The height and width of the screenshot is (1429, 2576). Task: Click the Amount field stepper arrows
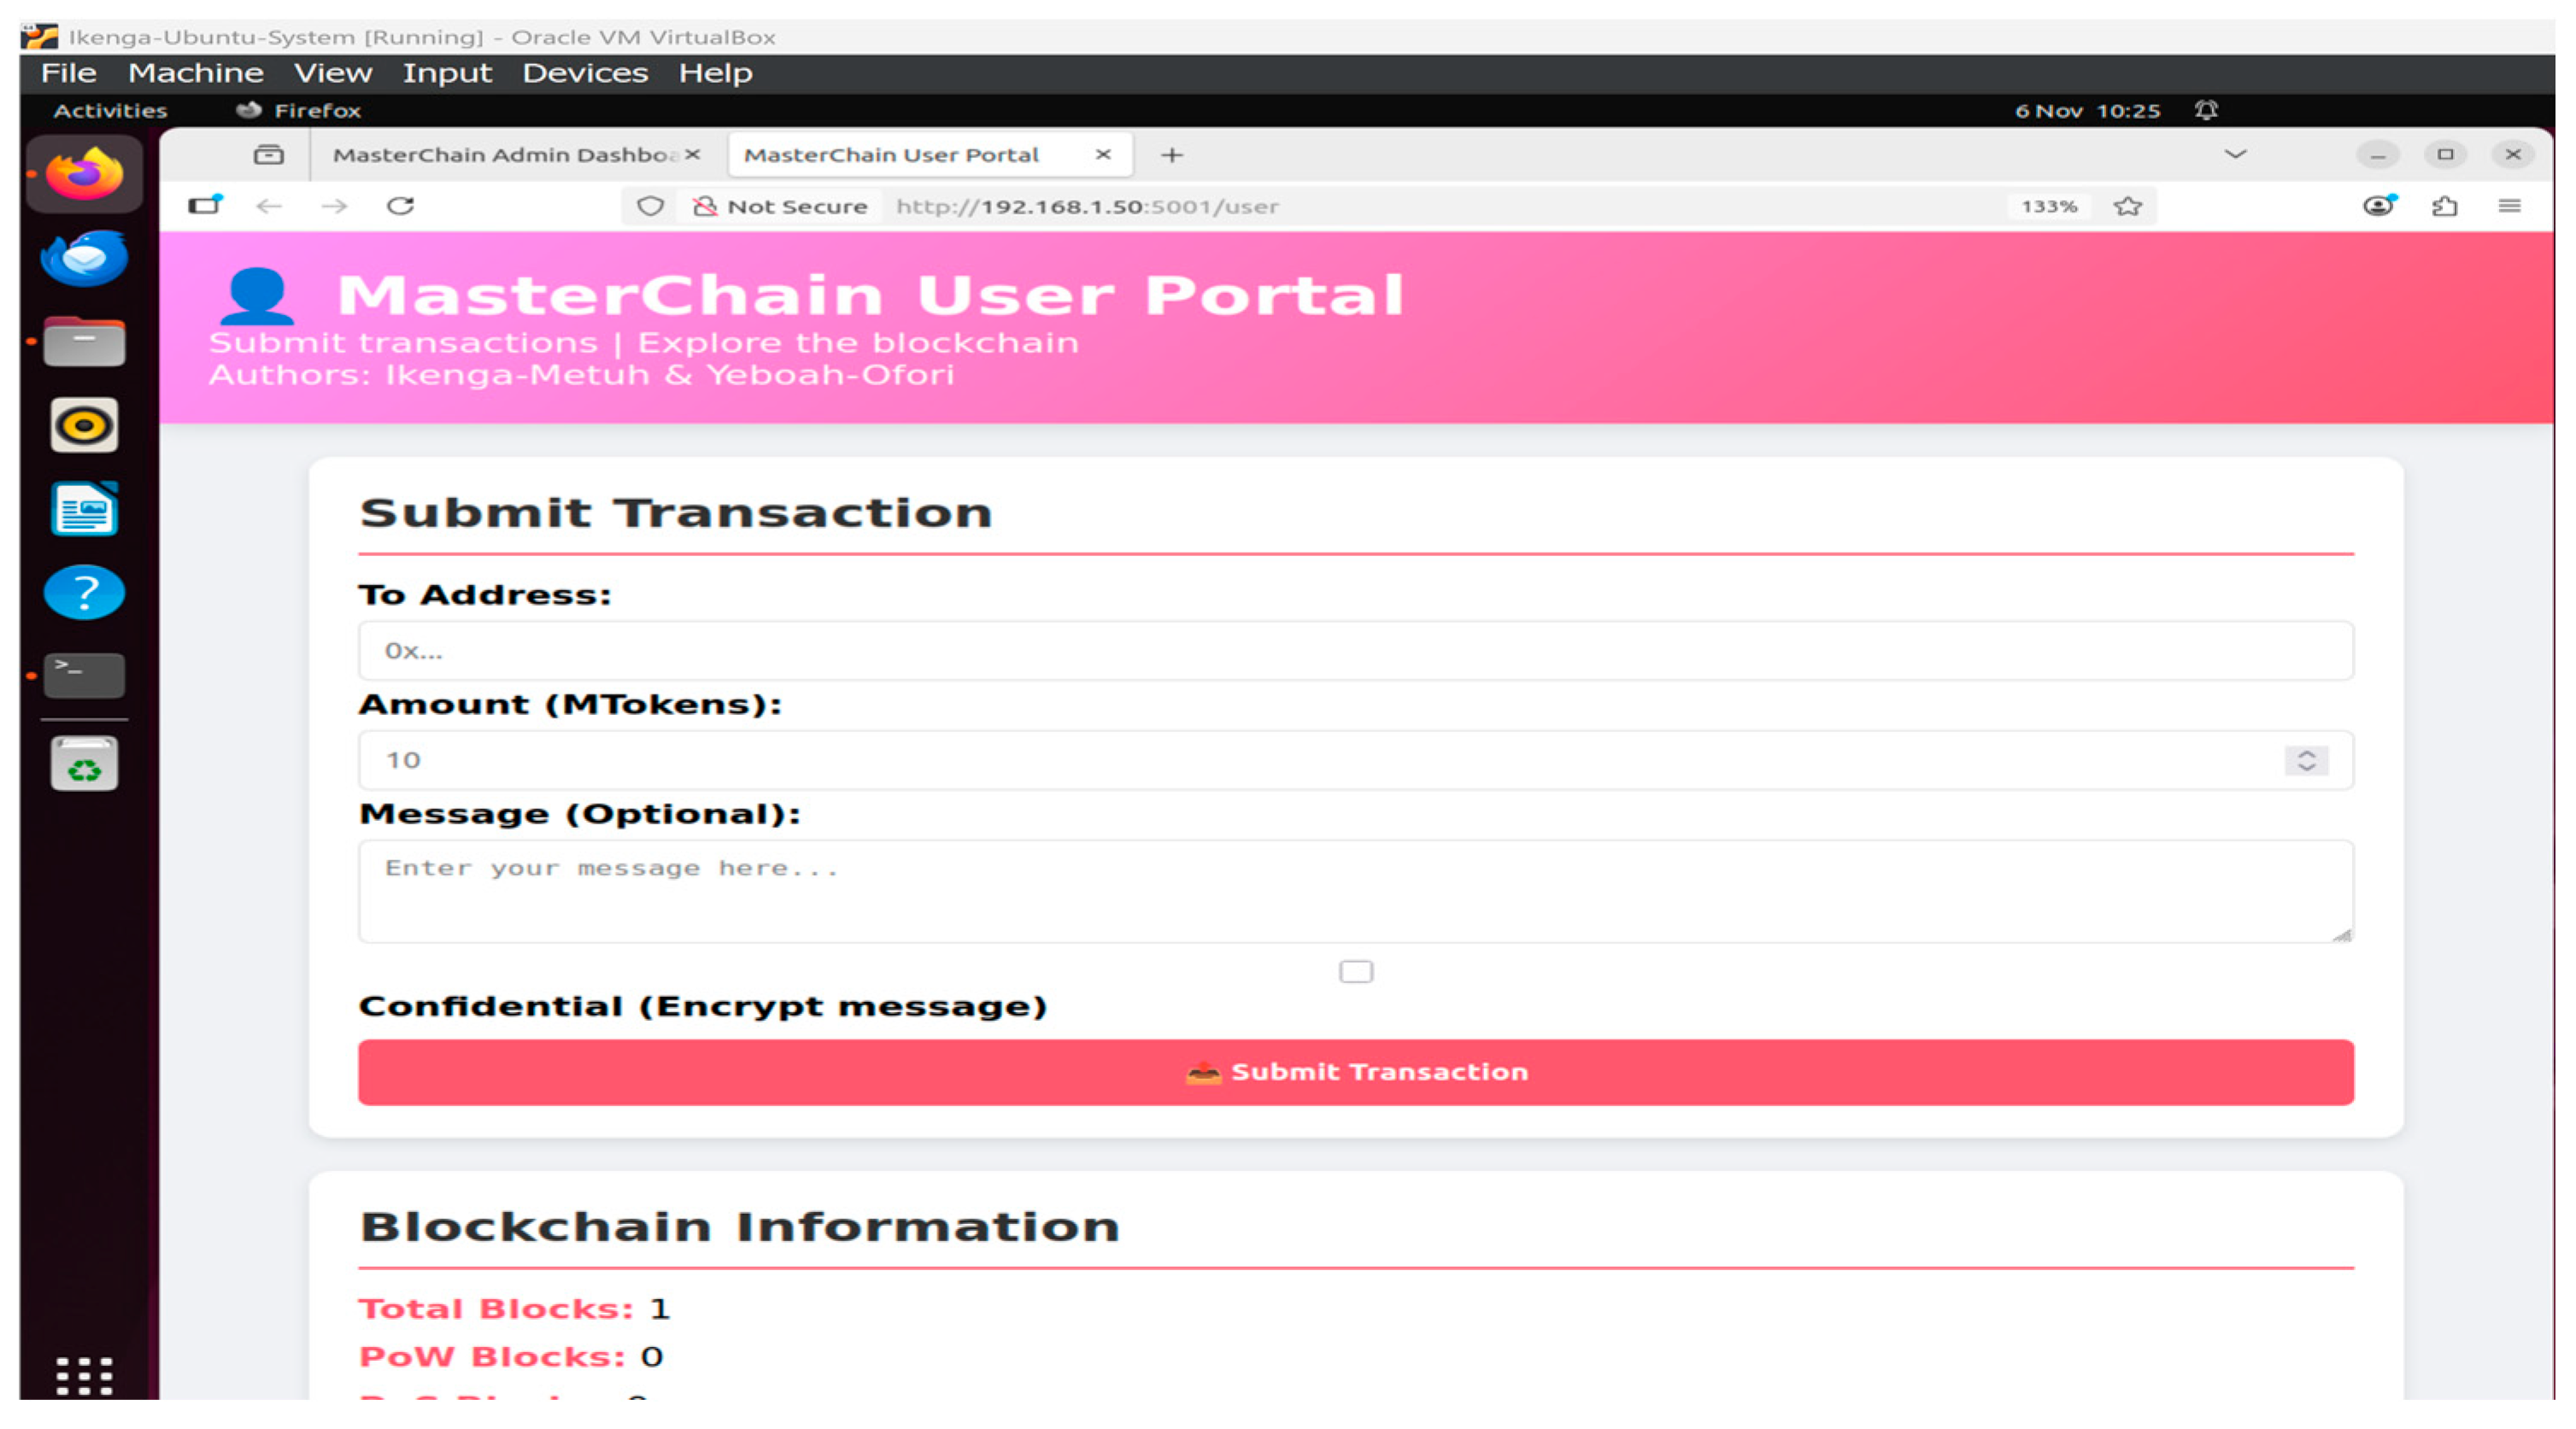[2306, 760]
